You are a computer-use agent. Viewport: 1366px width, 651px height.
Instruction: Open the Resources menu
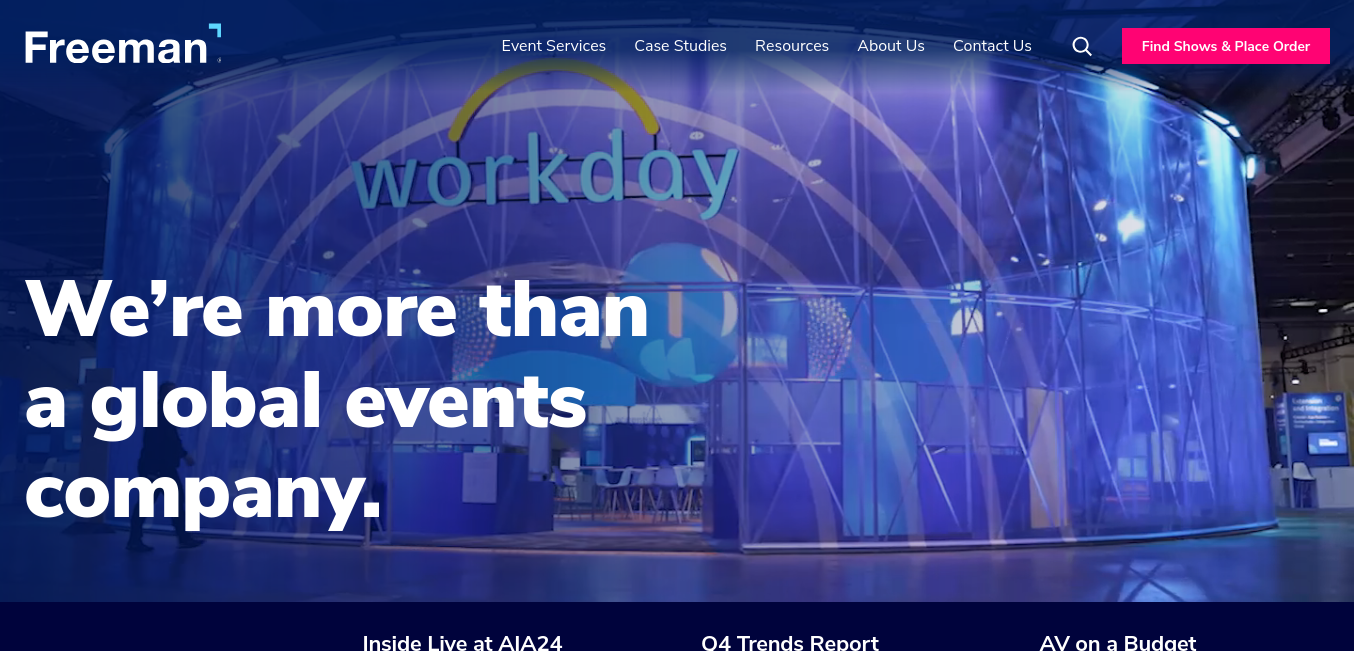pyautogui.click(x=792, y=46)
